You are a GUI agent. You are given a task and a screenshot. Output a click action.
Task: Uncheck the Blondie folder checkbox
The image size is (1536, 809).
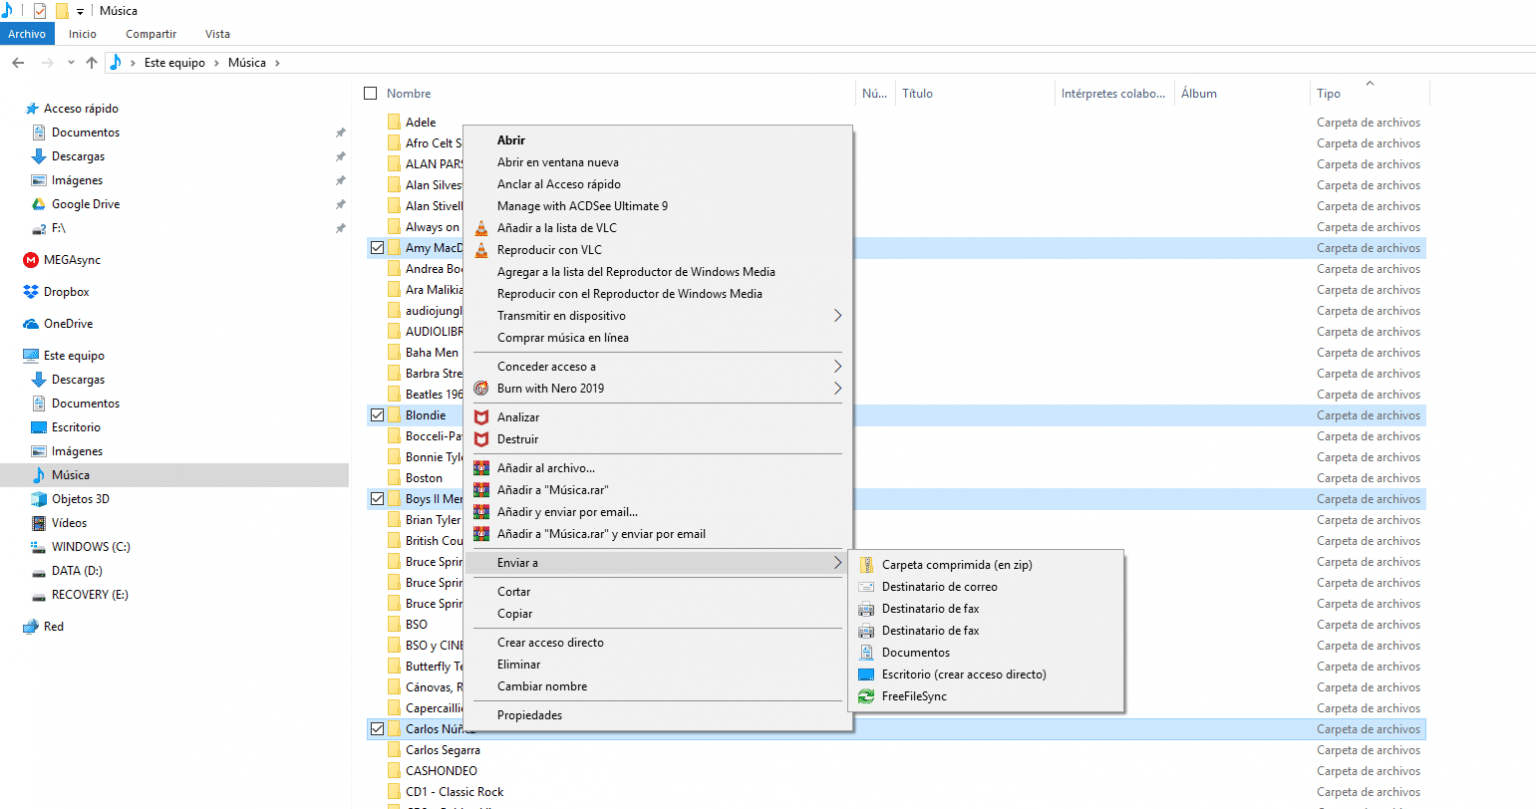(377, 415)
